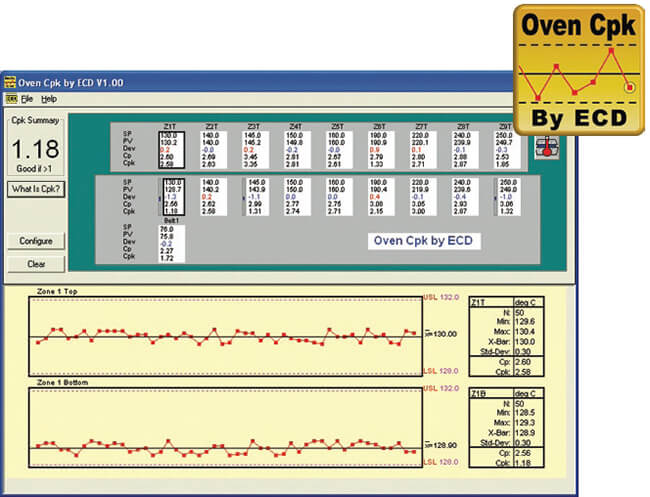Select the Z1T zone data box
Image resolution: width=650 pixels, height=497 pixels.
172,150
